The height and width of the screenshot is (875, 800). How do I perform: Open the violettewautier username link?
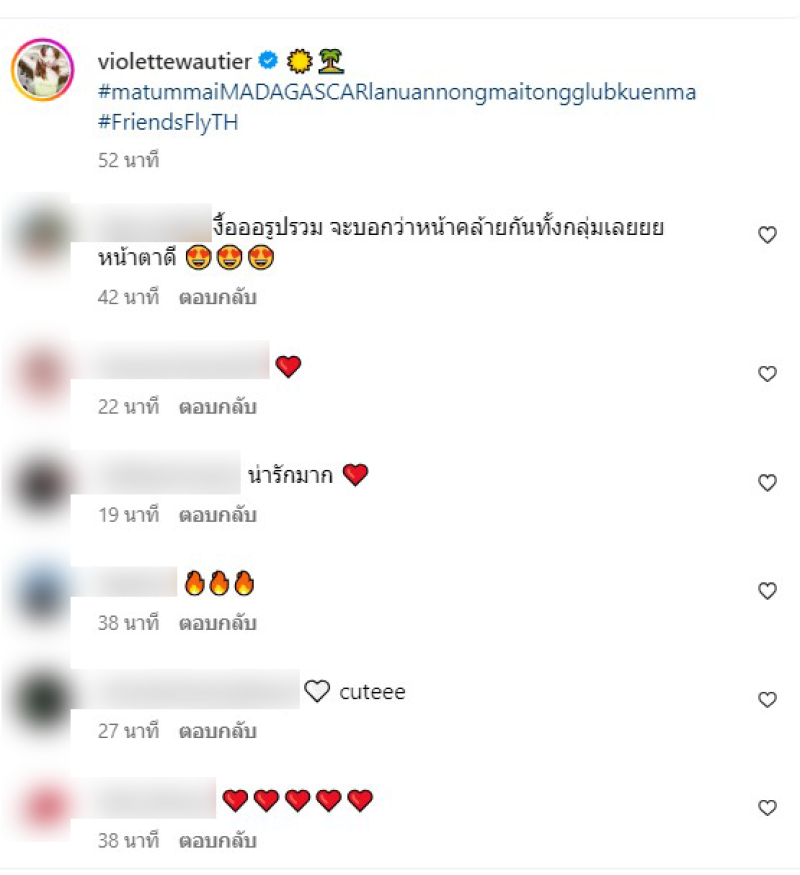point(175,61)
